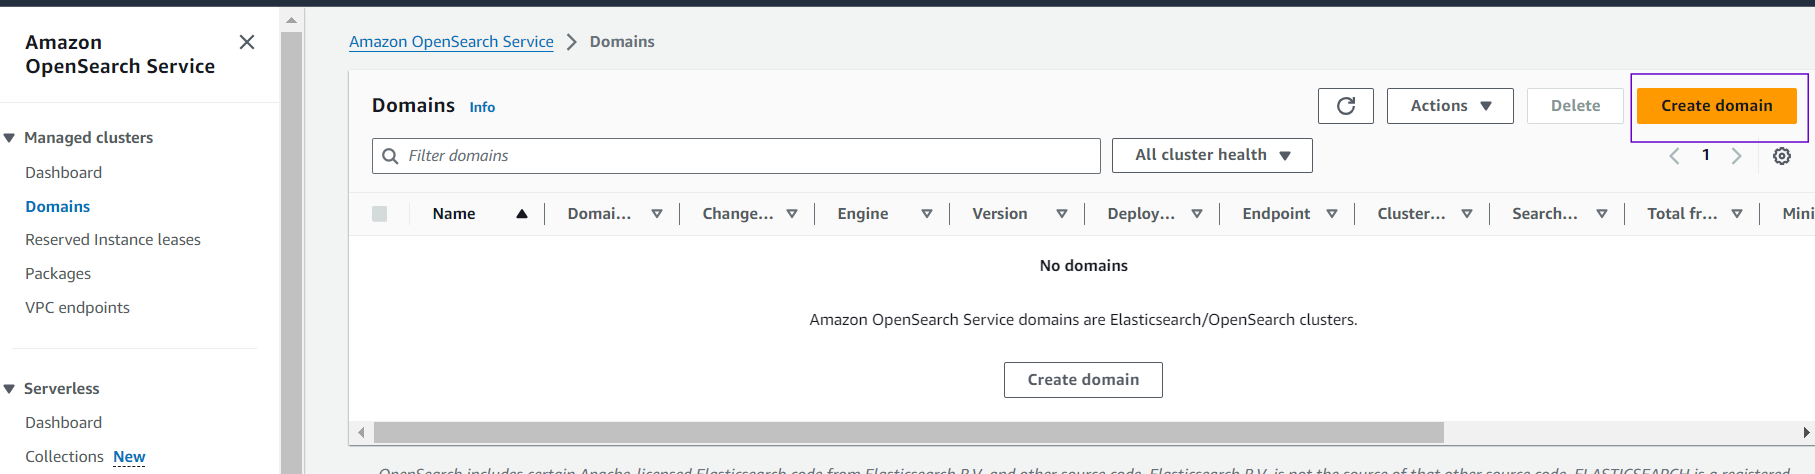Click the next page arrow
The height and width of the screenshot is (474, 1815).
coord(1736,156)
